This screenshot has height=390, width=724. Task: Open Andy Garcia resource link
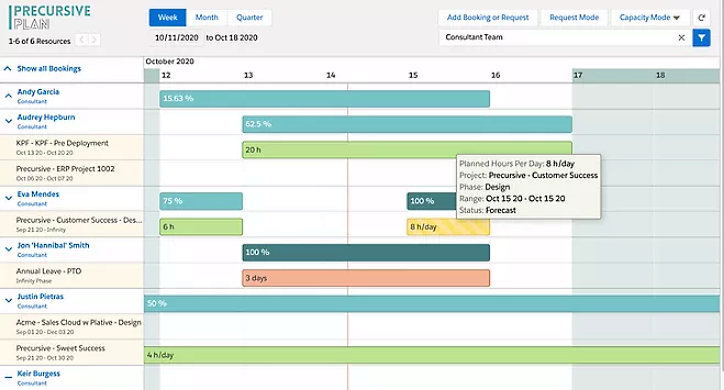(38, 92)
